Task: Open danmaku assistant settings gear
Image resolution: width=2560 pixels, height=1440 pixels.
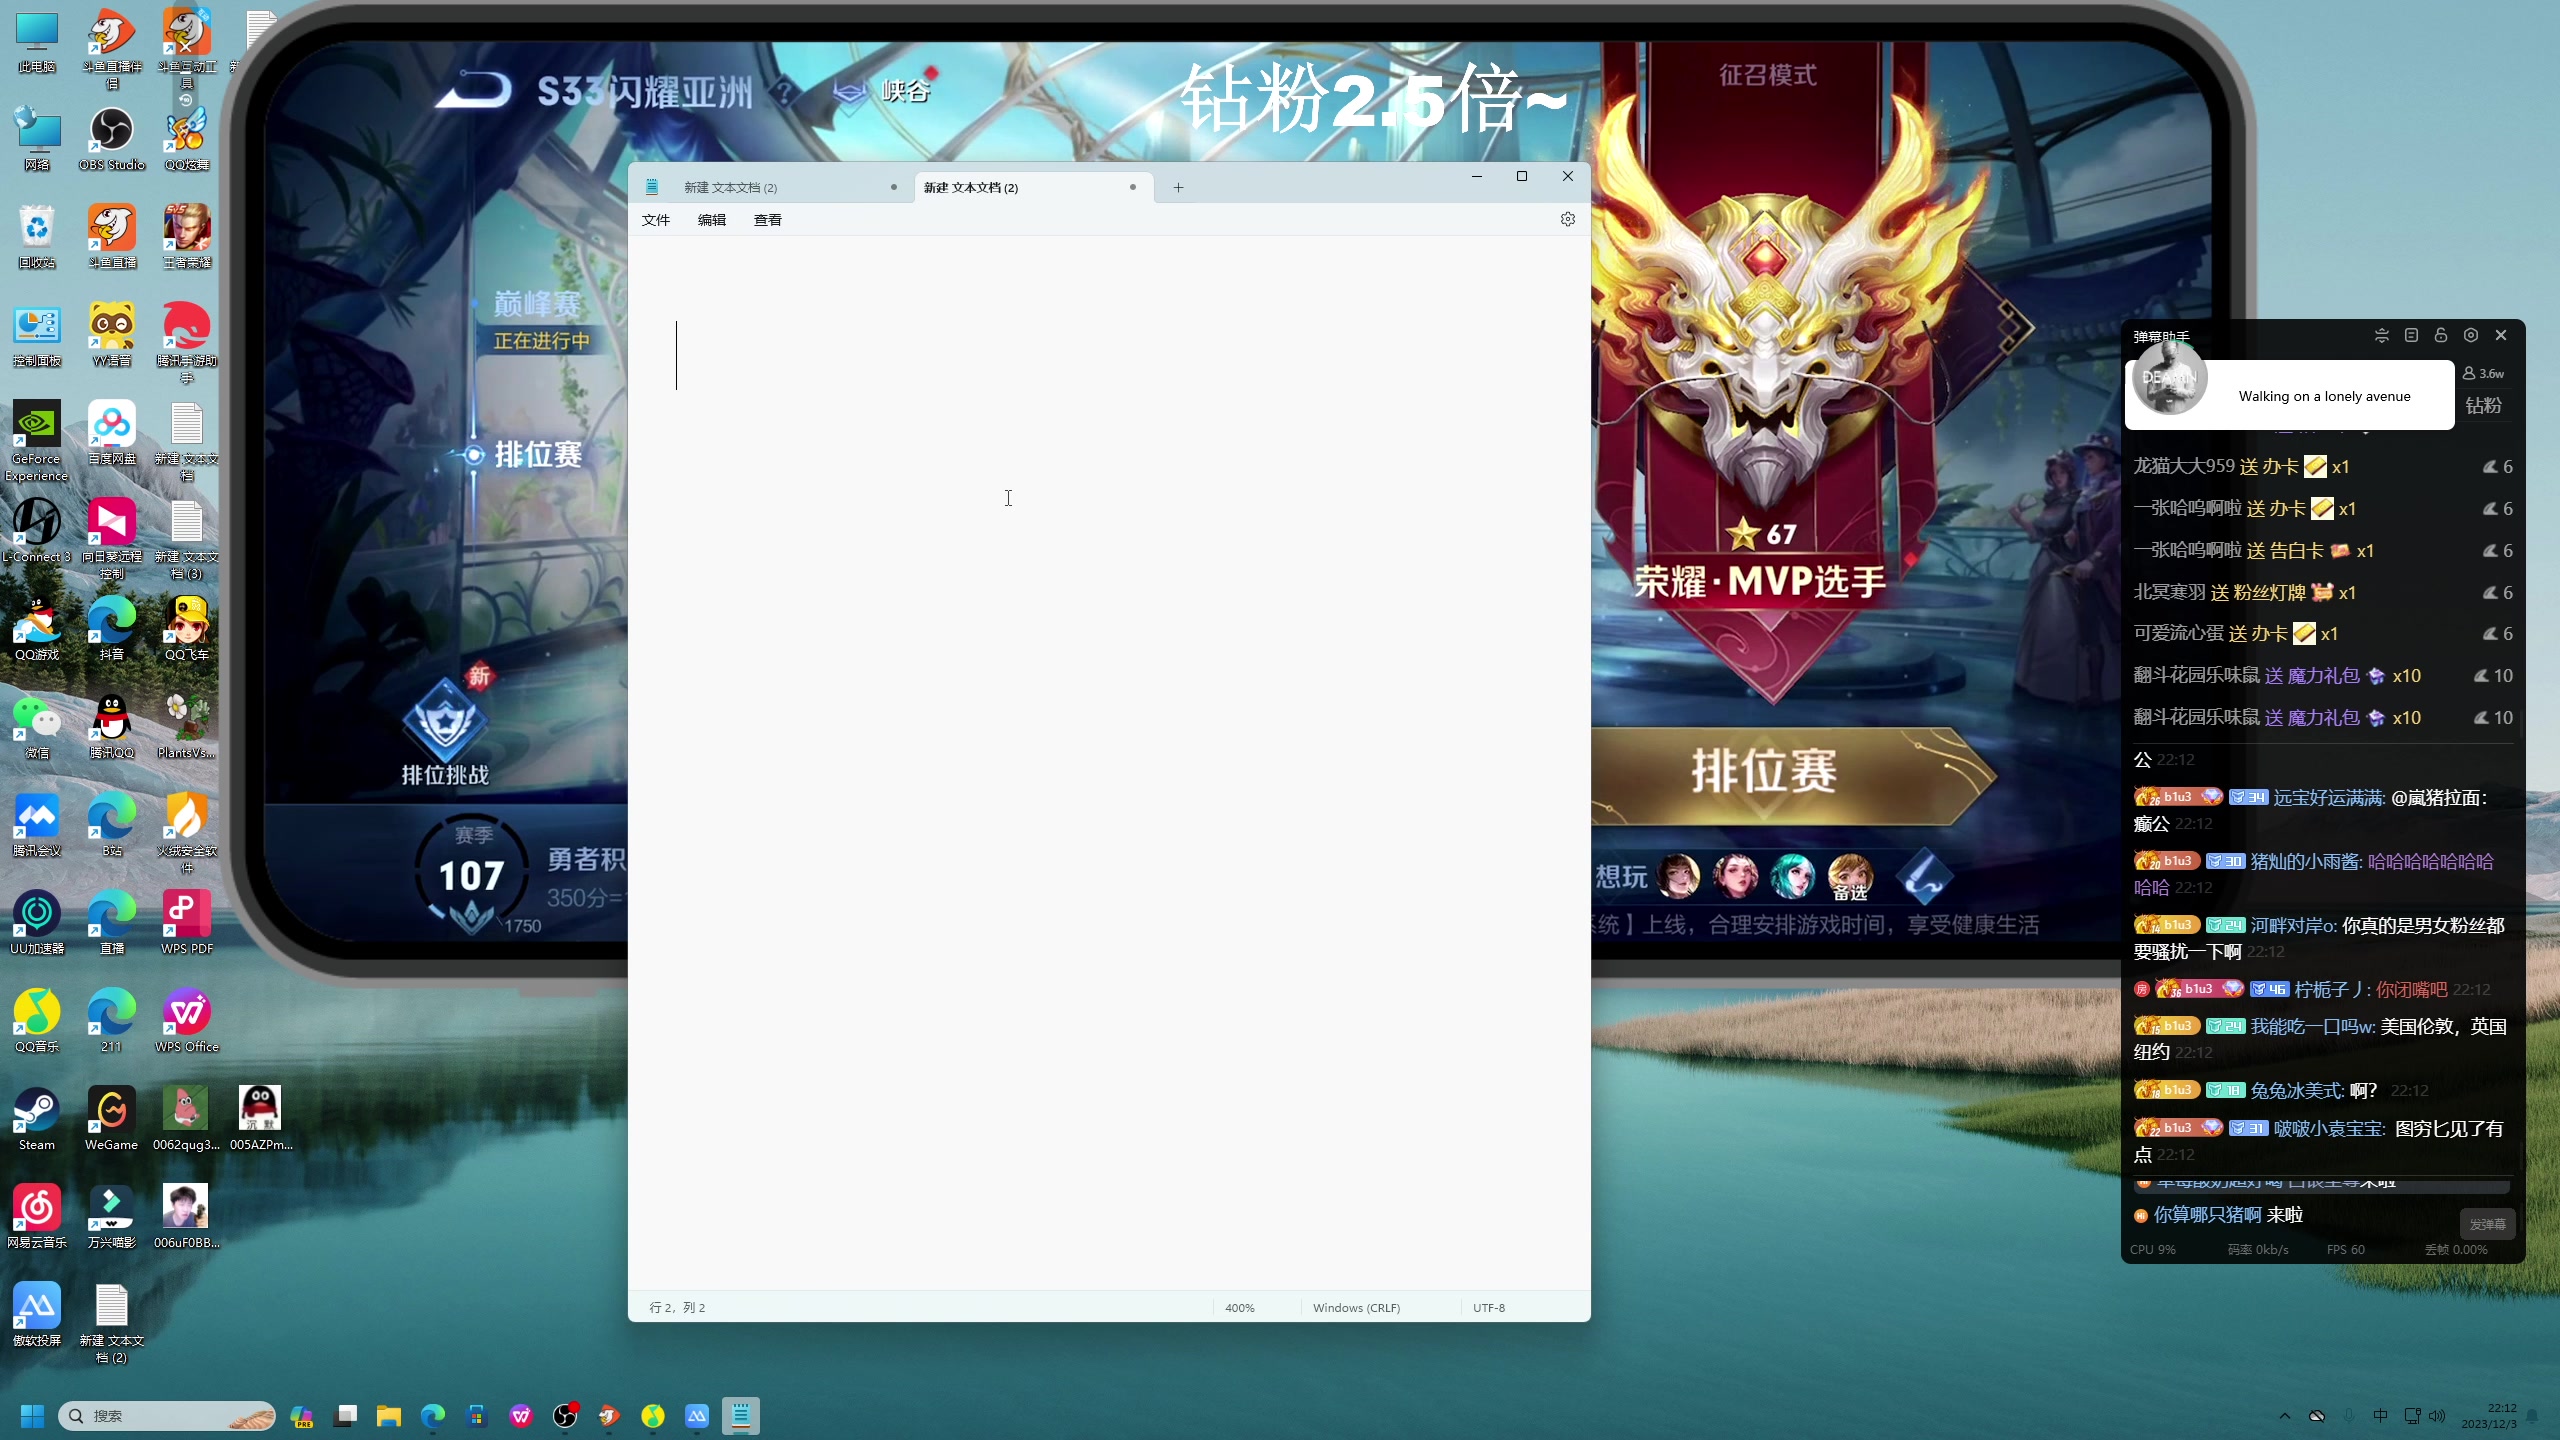Action: pos(2471,335)
